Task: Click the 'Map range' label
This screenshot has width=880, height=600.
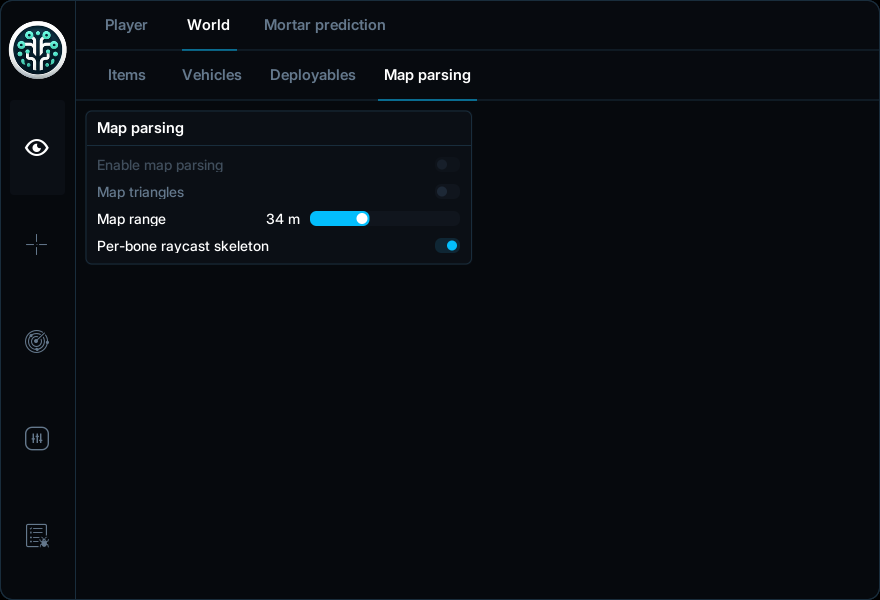Action: click(131, 219)
